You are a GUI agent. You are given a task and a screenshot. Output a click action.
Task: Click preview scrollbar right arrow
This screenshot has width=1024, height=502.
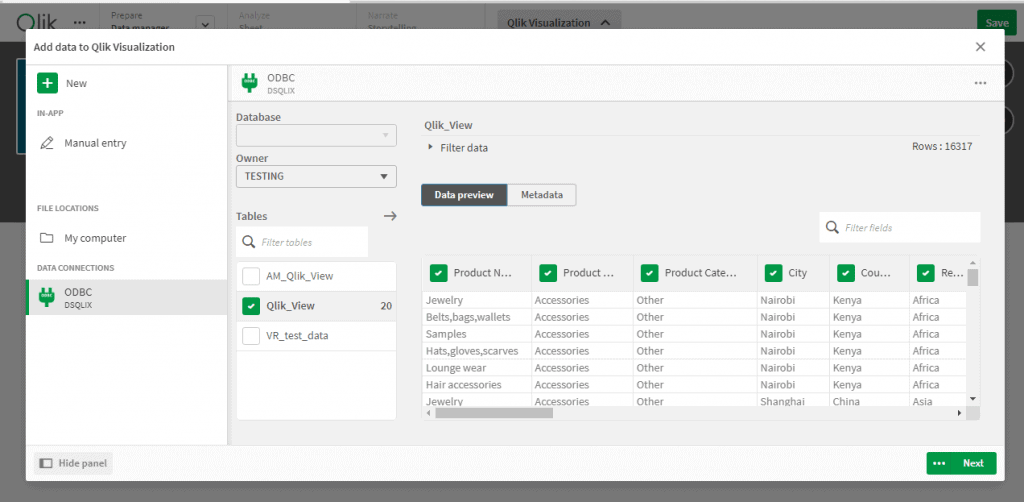tap(960, 413)
